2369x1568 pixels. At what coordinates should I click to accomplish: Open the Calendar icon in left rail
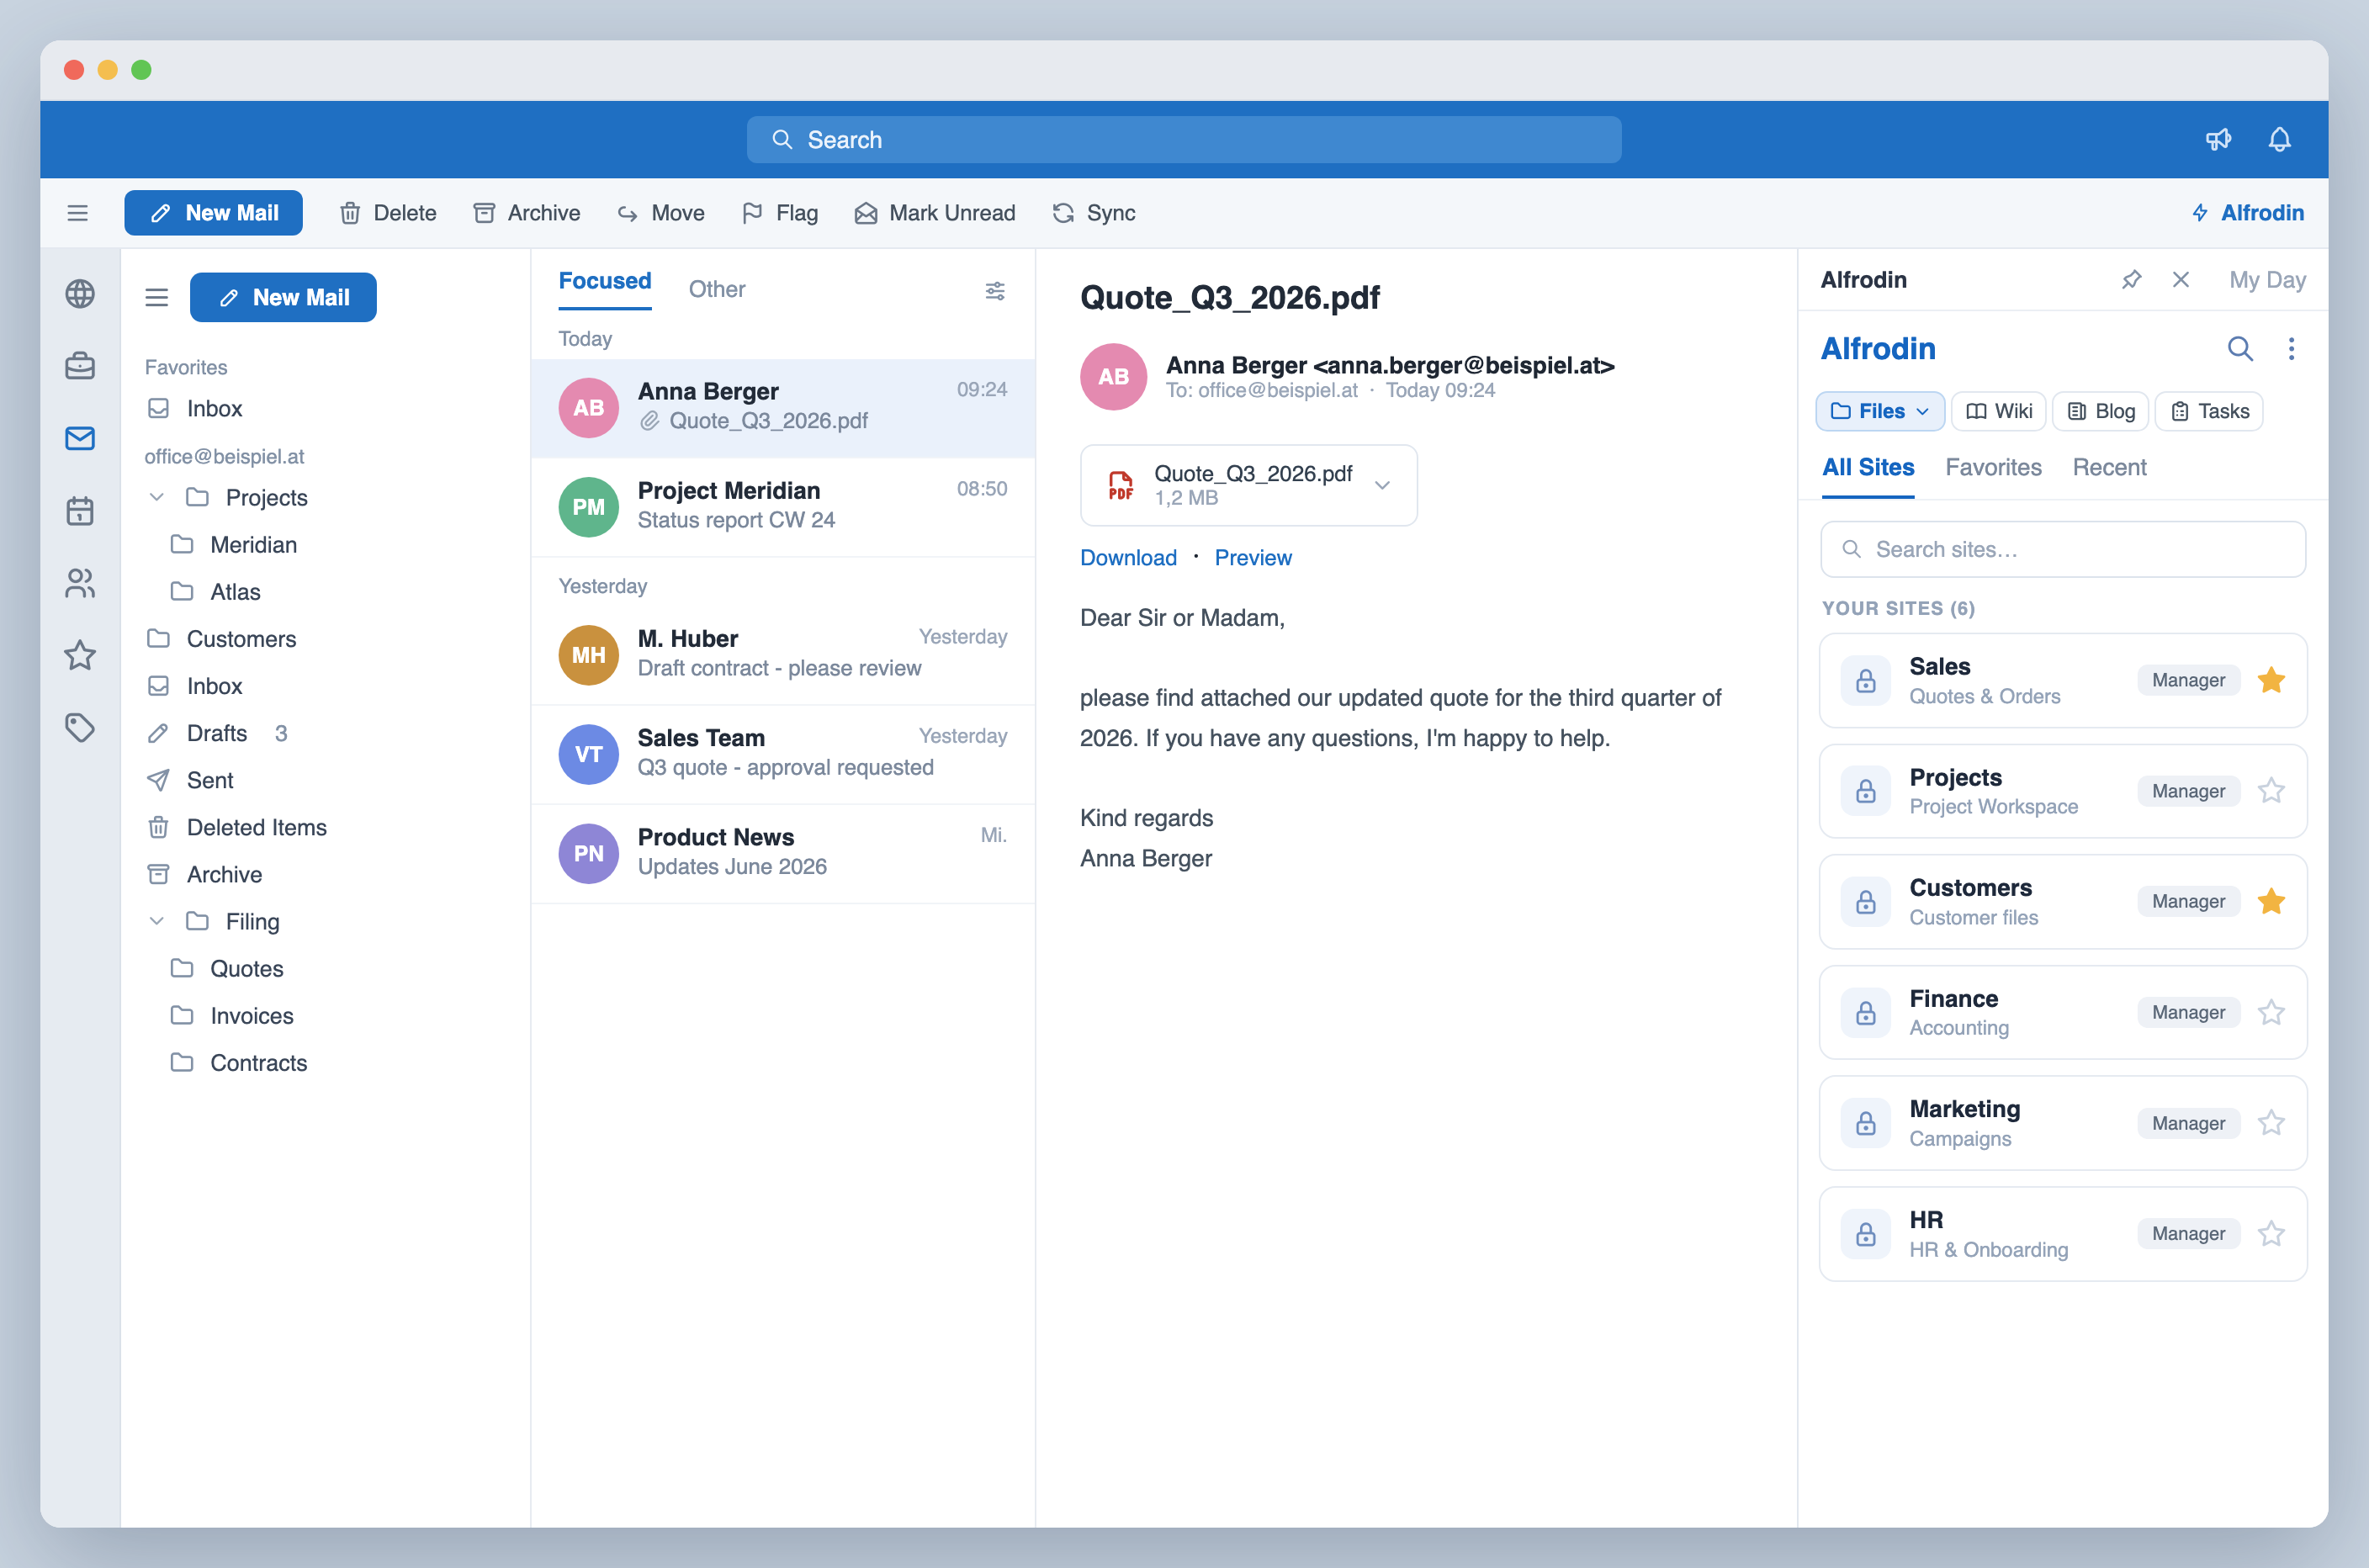pyautogui.click(x=80, y=511)
